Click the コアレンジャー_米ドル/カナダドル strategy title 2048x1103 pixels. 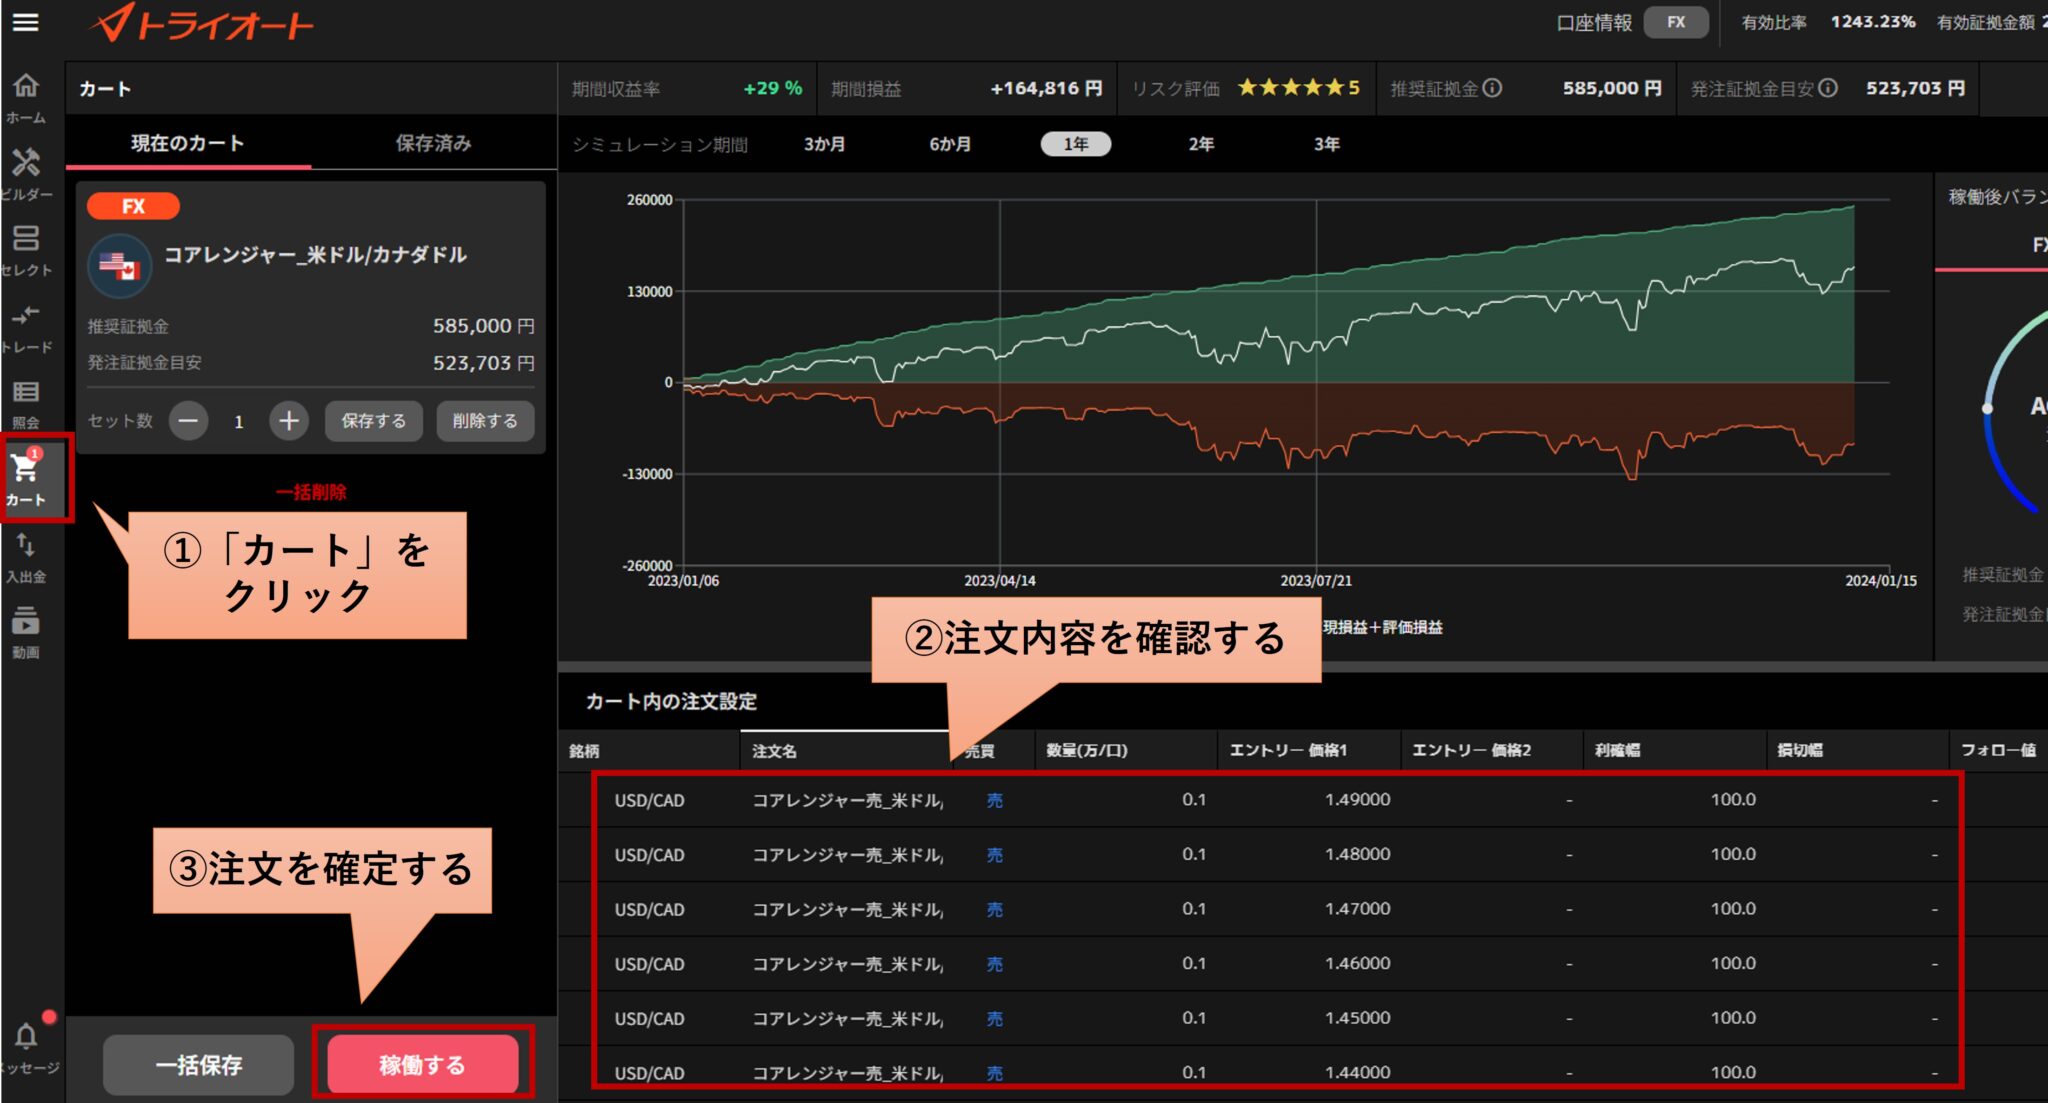tap(315, 255)
